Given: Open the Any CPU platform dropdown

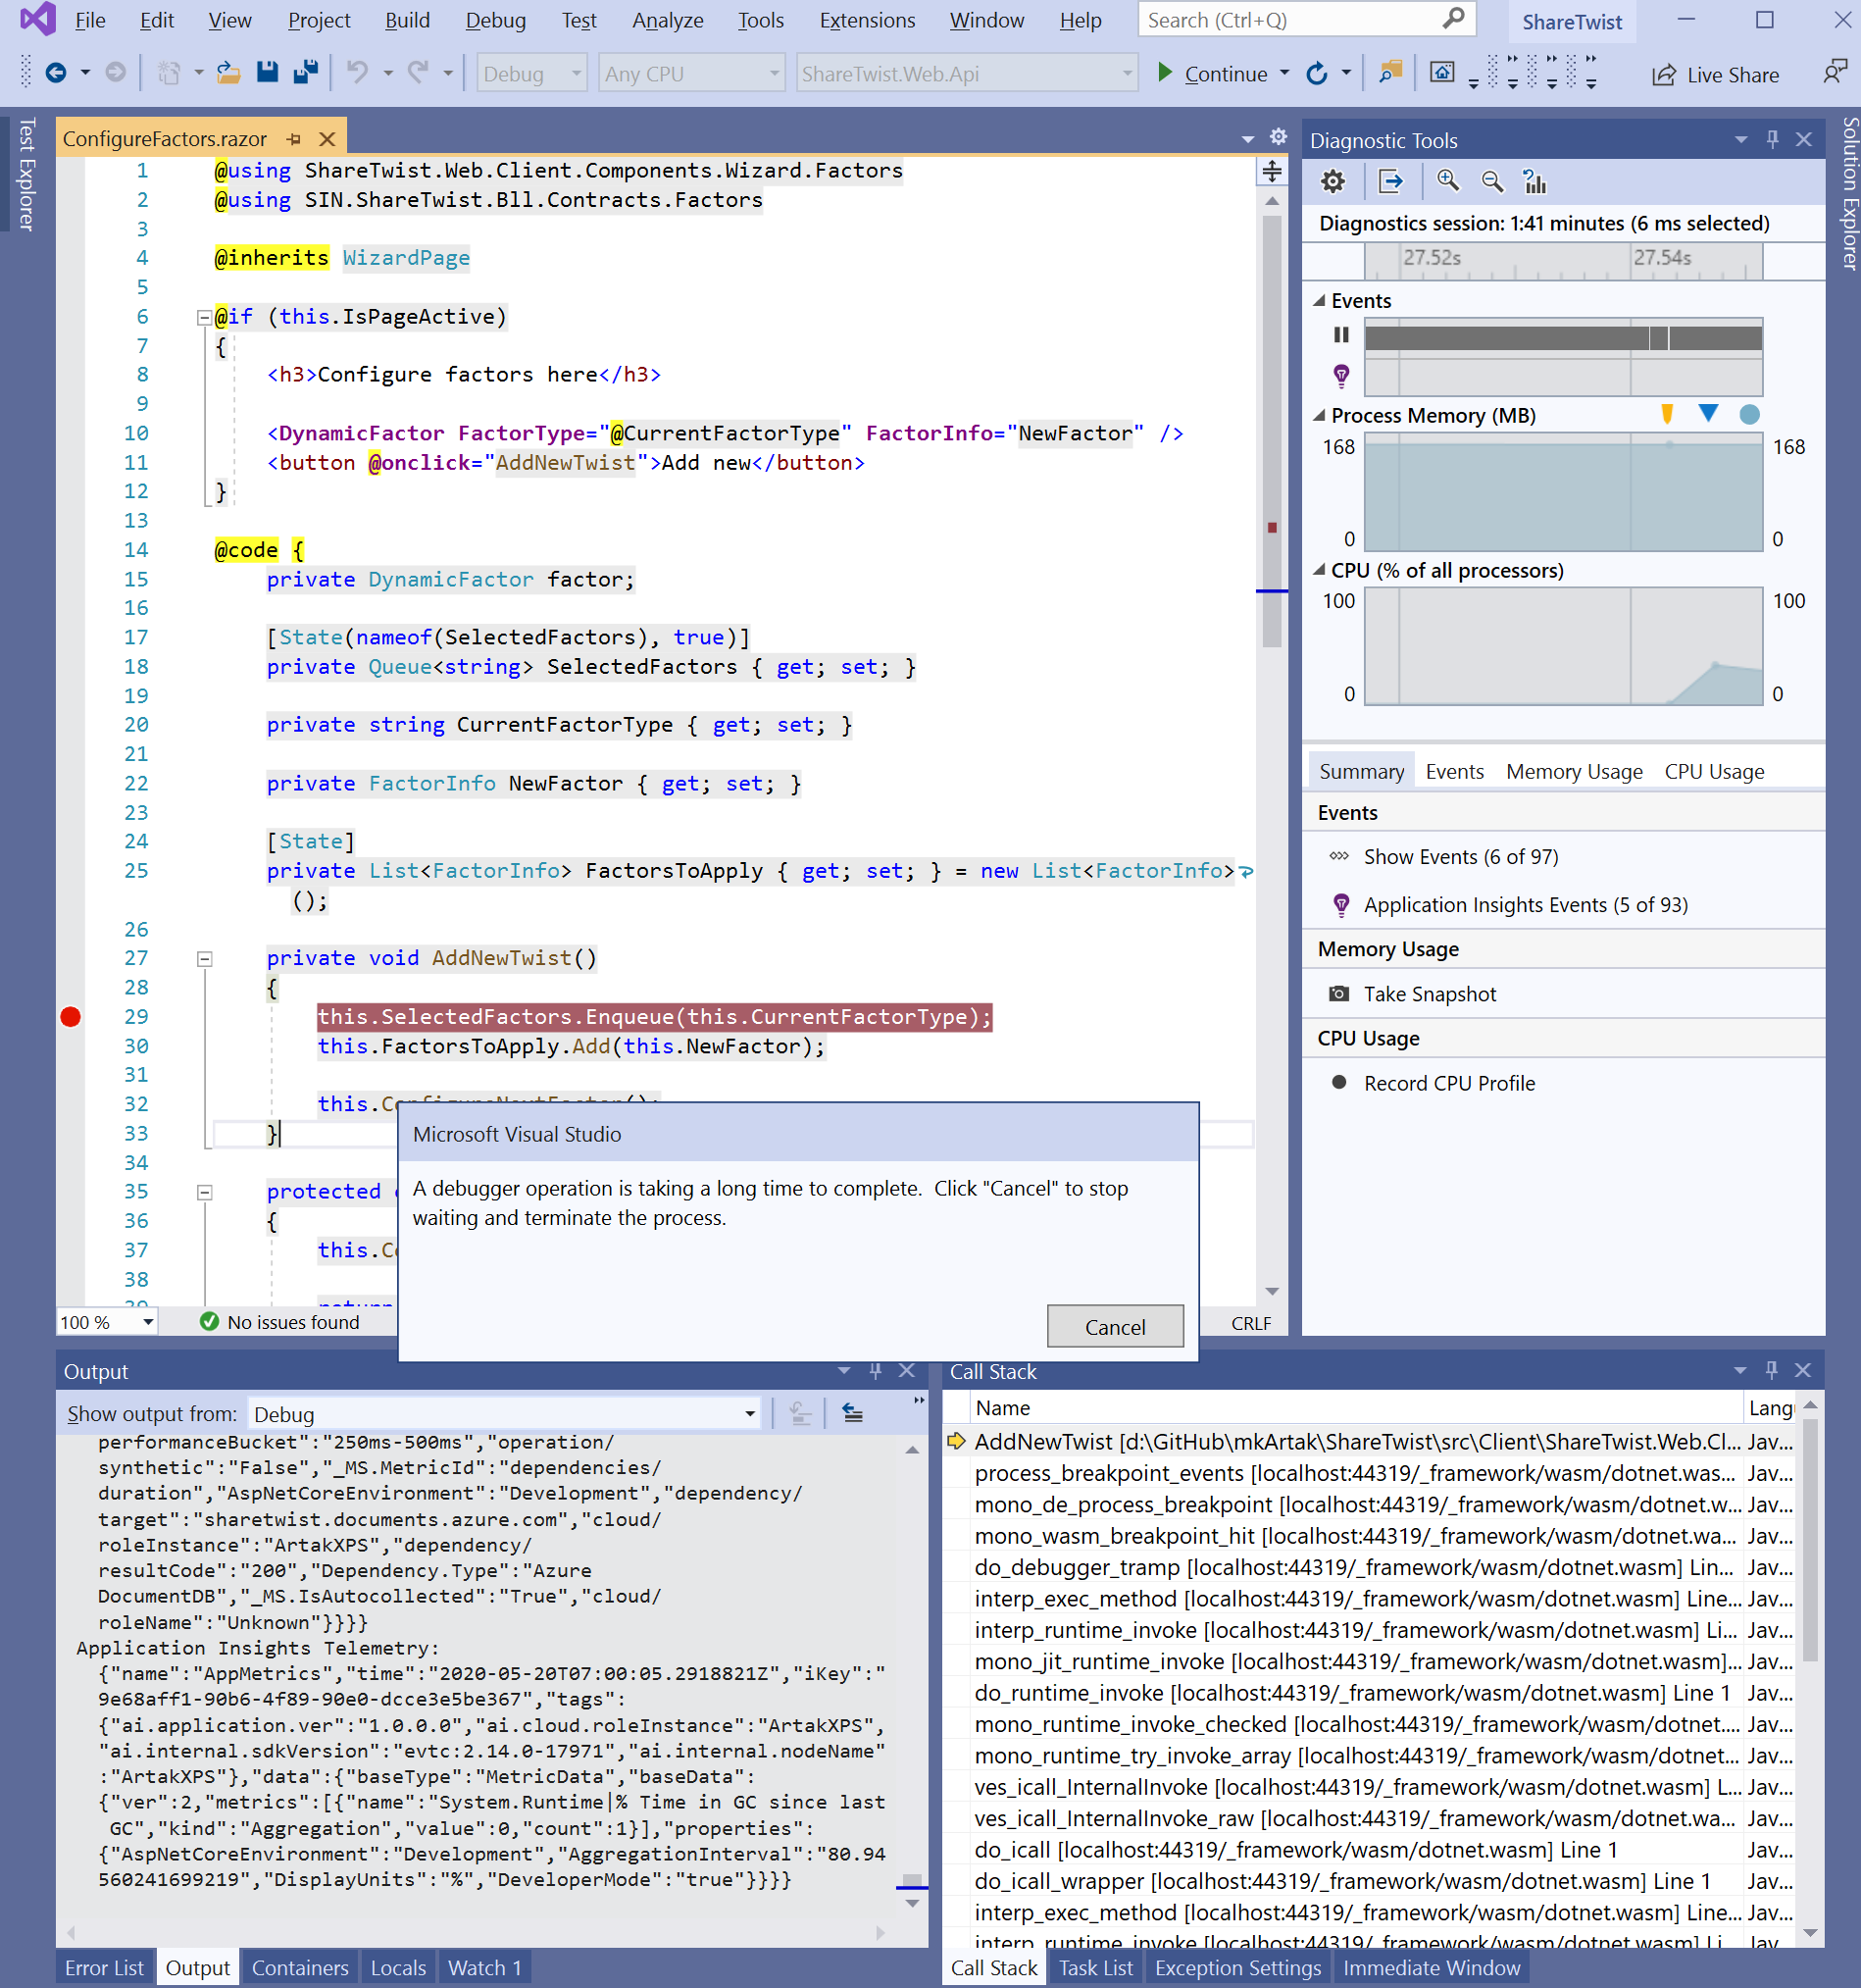Looking at the screenshot, I should pyautogui.click(x=690, y=73).
